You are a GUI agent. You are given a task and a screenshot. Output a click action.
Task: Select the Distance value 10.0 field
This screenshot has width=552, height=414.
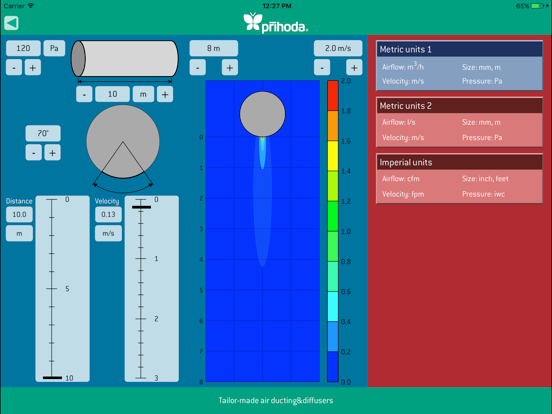[19, 214]
